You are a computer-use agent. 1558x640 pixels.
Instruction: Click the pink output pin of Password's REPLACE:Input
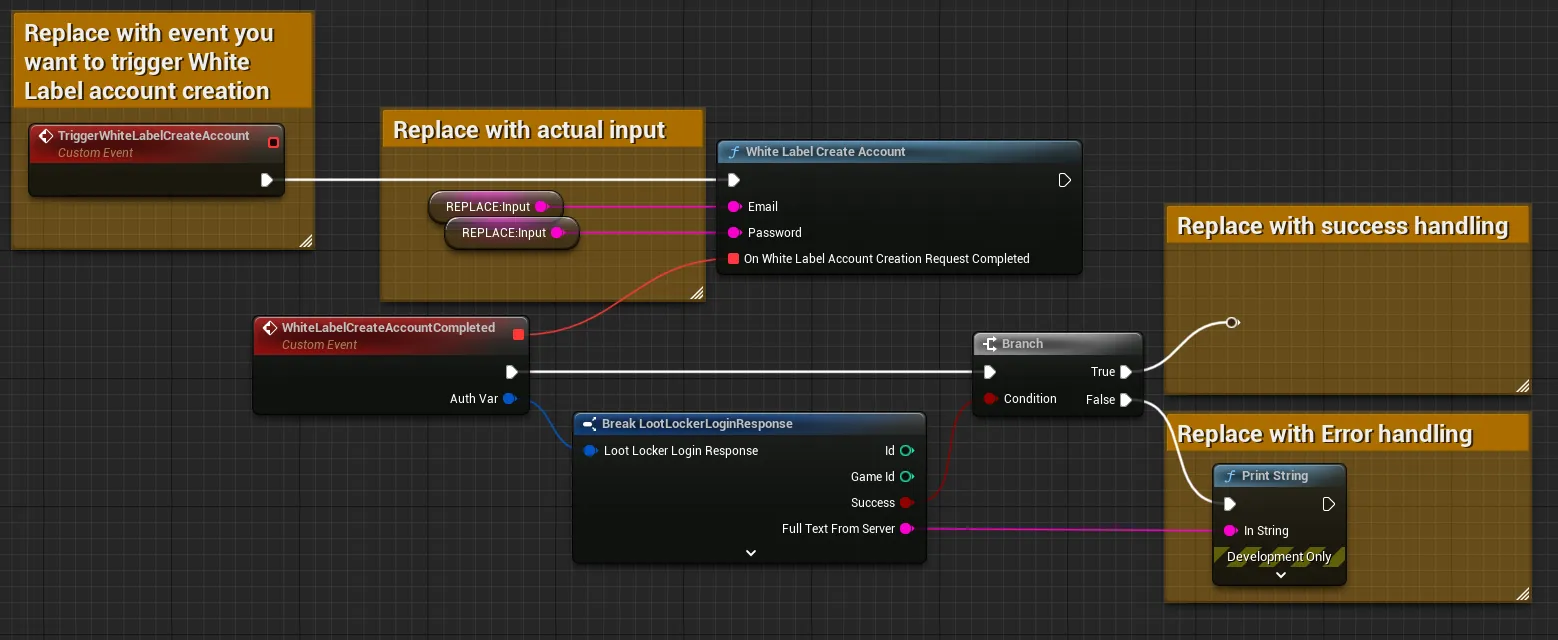557,233
